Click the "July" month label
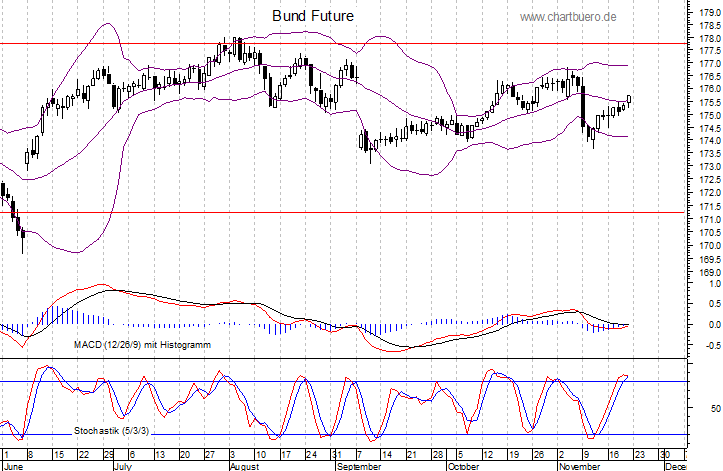 [123, 466]
